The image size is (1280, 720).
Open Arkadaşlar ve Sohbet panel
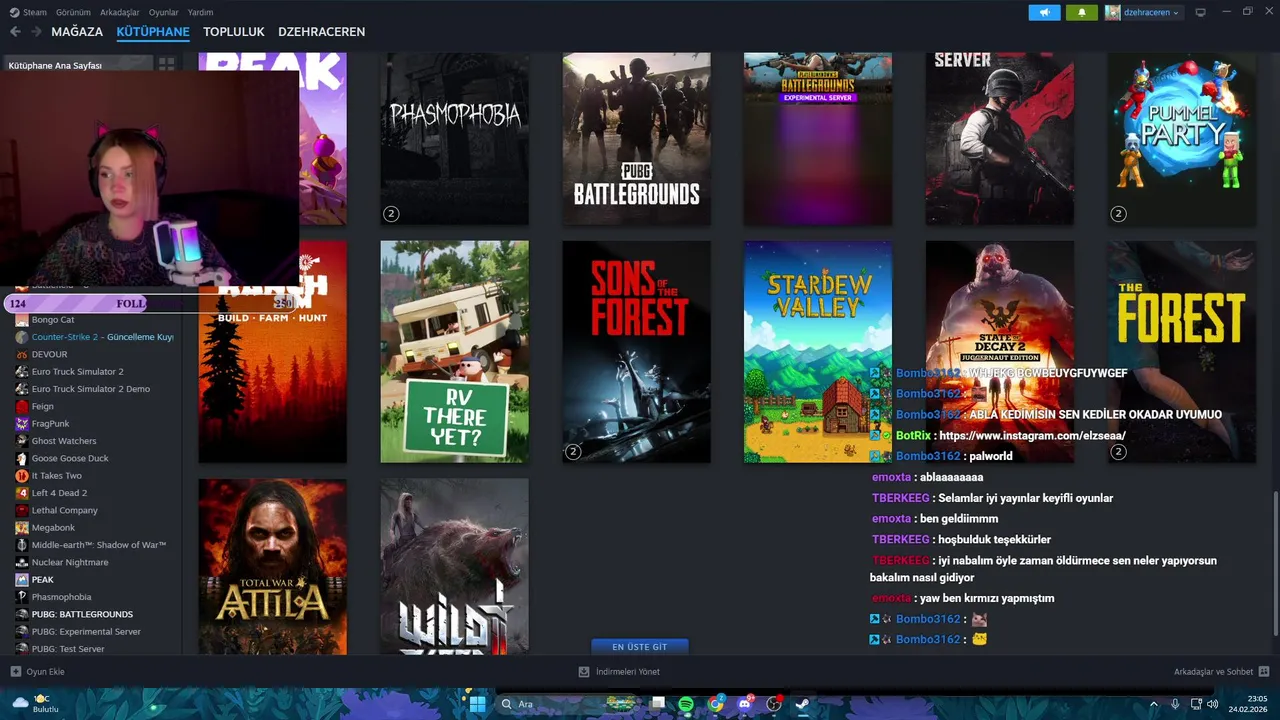click(1221, 672)
